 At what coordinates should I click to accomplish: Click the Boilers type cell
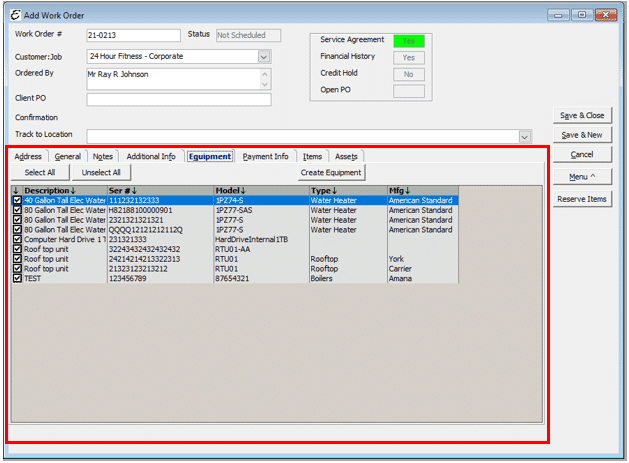[x=348, y=278]
